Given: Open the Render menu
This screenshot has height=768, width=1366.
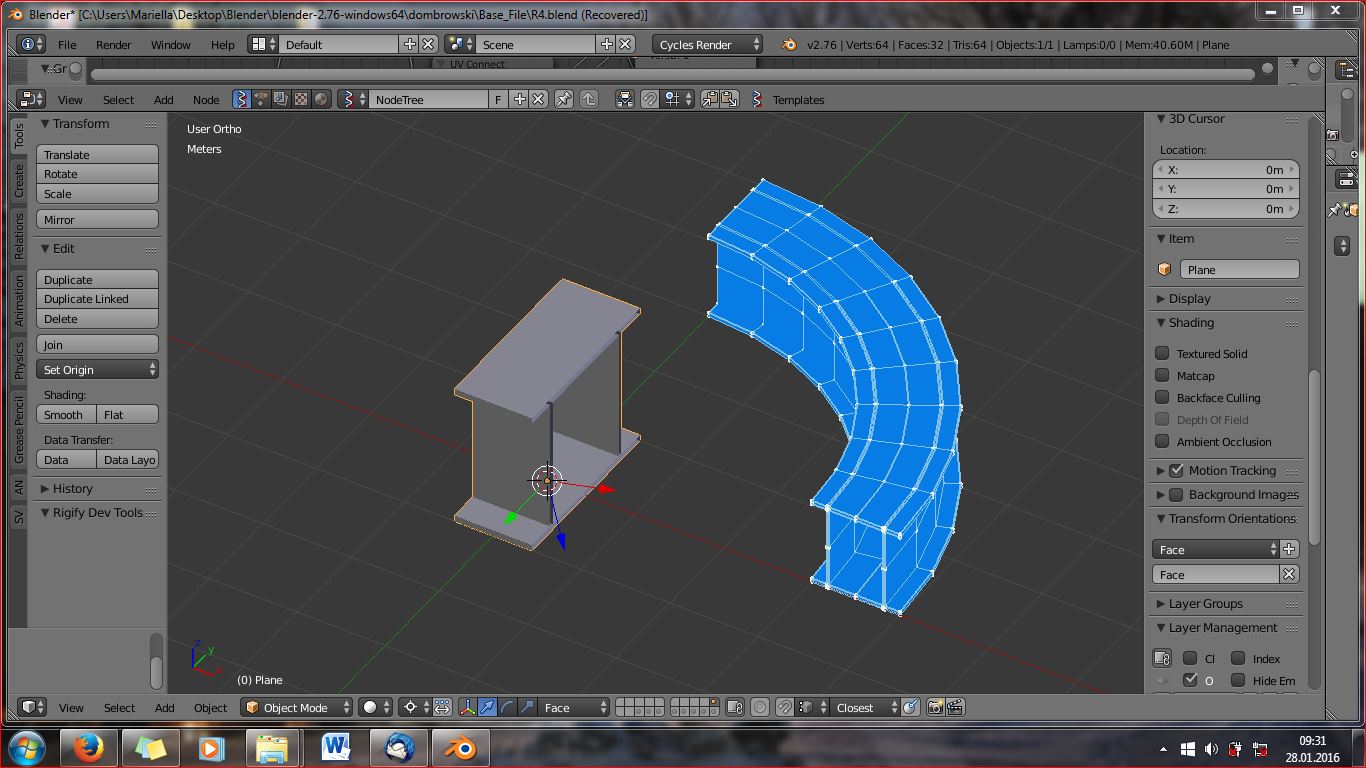Looking at the screenshot, I should (114, 44).
